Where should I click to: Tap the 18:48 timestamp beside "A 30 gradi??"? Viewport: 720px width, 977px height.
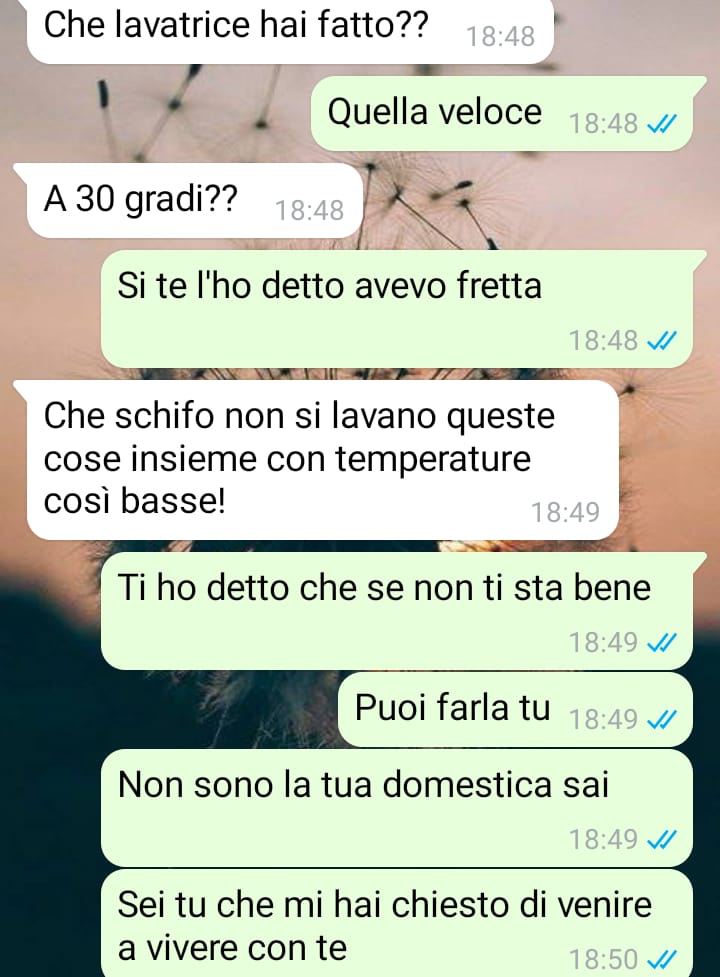[310, 211]
